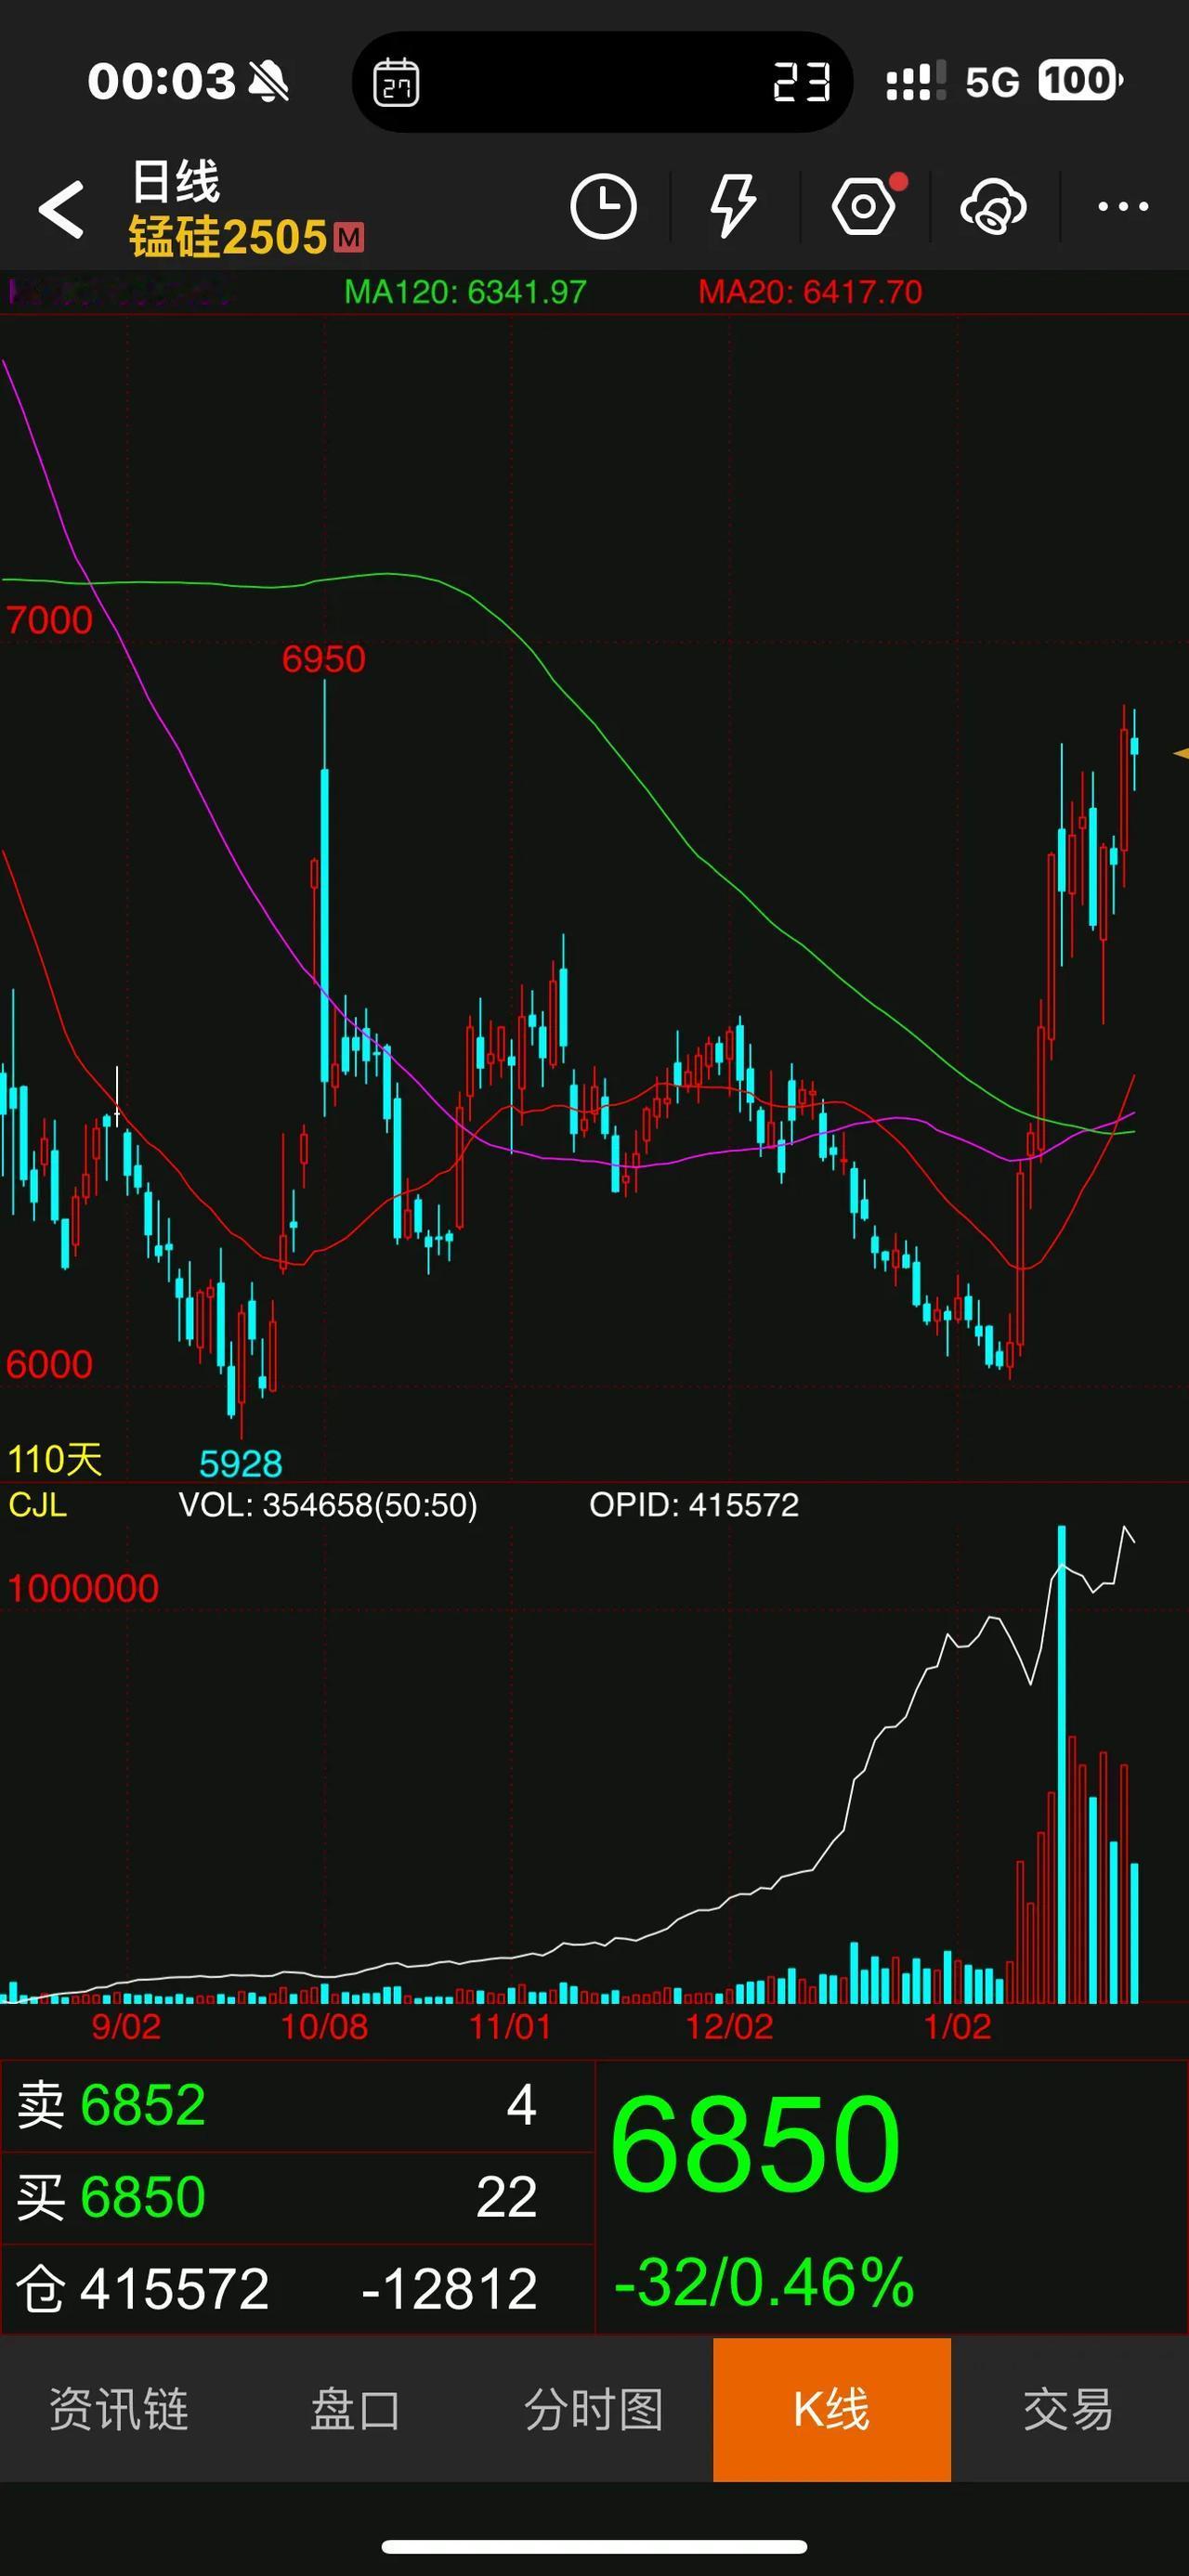Viewport: 1189px width, 2576px height.
Task: Tap the open interest 仓 415572 row
Action: click(x=298, y=2289)
